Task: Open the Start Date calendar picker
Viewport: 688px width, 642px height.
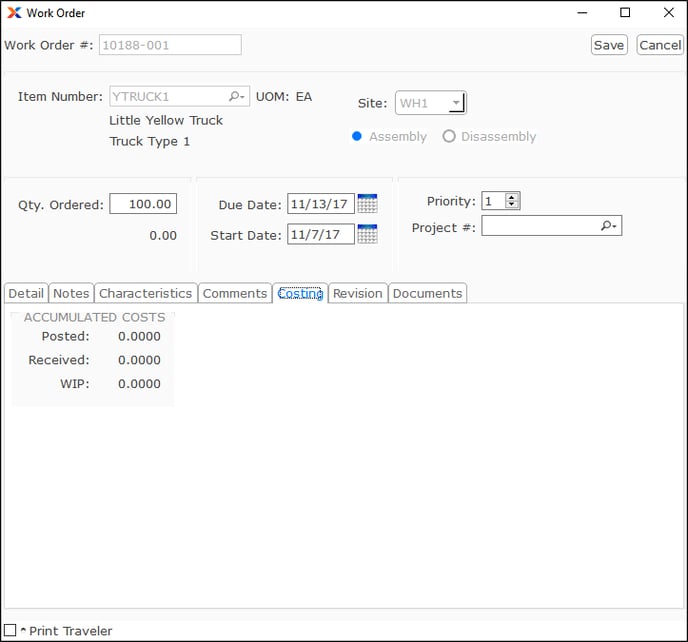Action: point(367,235)
